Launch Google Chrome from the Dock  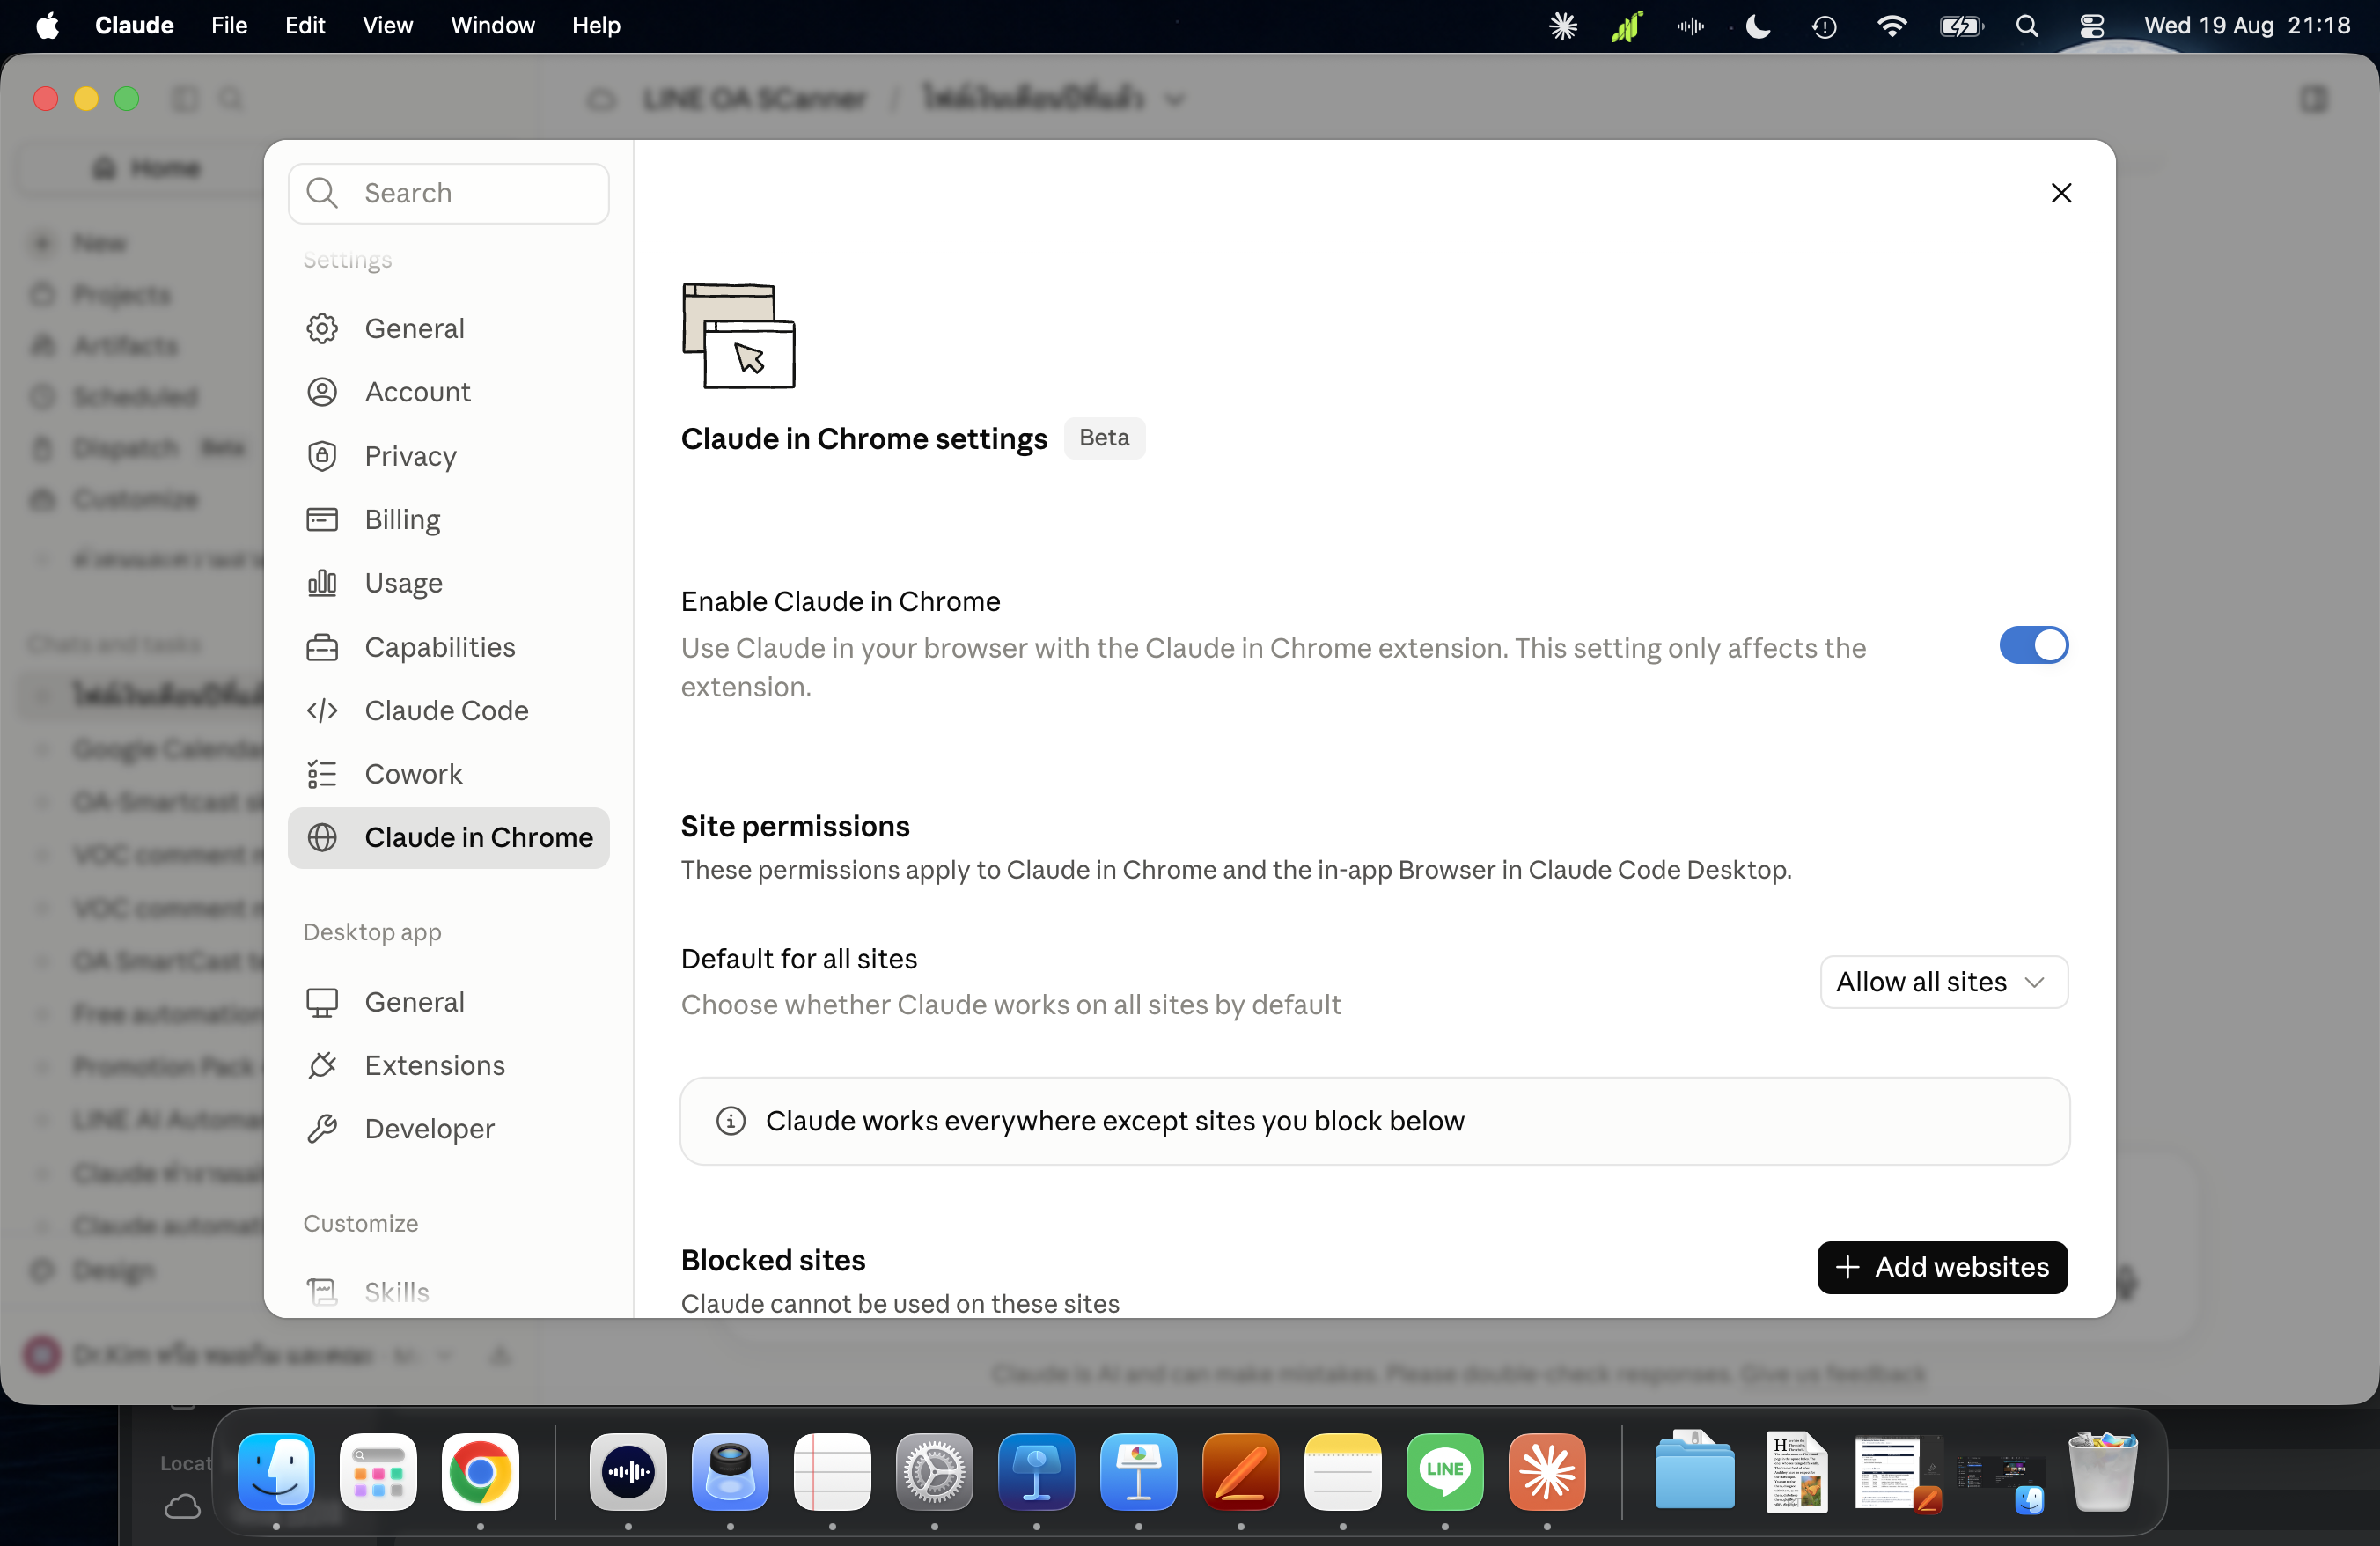pos(480,1471)
